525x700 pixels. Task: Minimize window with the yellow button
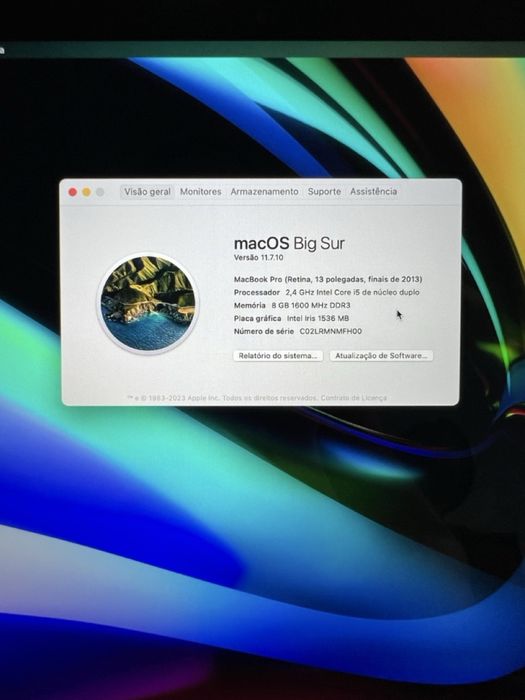point(87,192)
